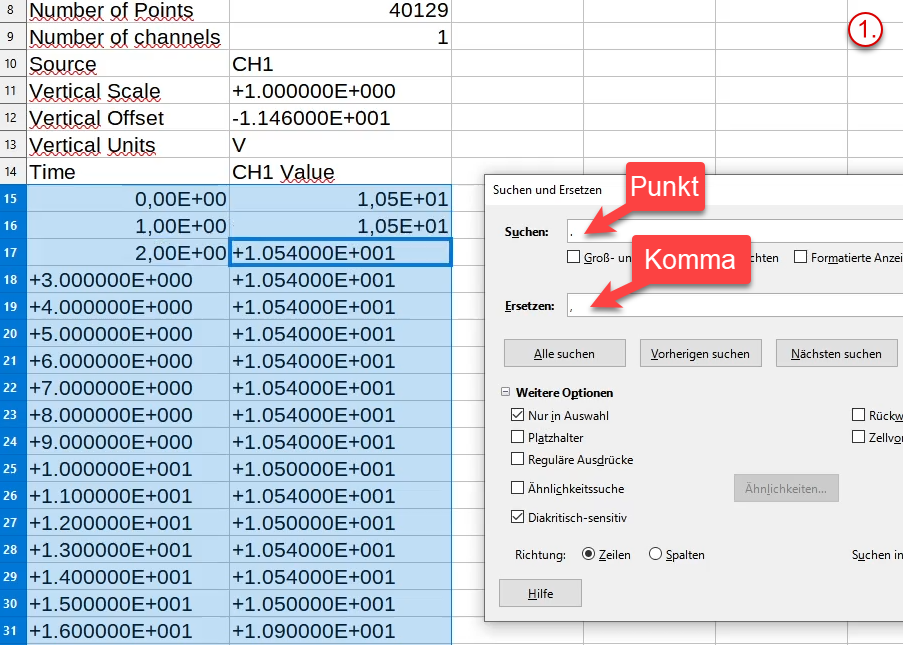Select the Zeilen direction radio button
Screen dimensions: 903x645
(588, 554)
